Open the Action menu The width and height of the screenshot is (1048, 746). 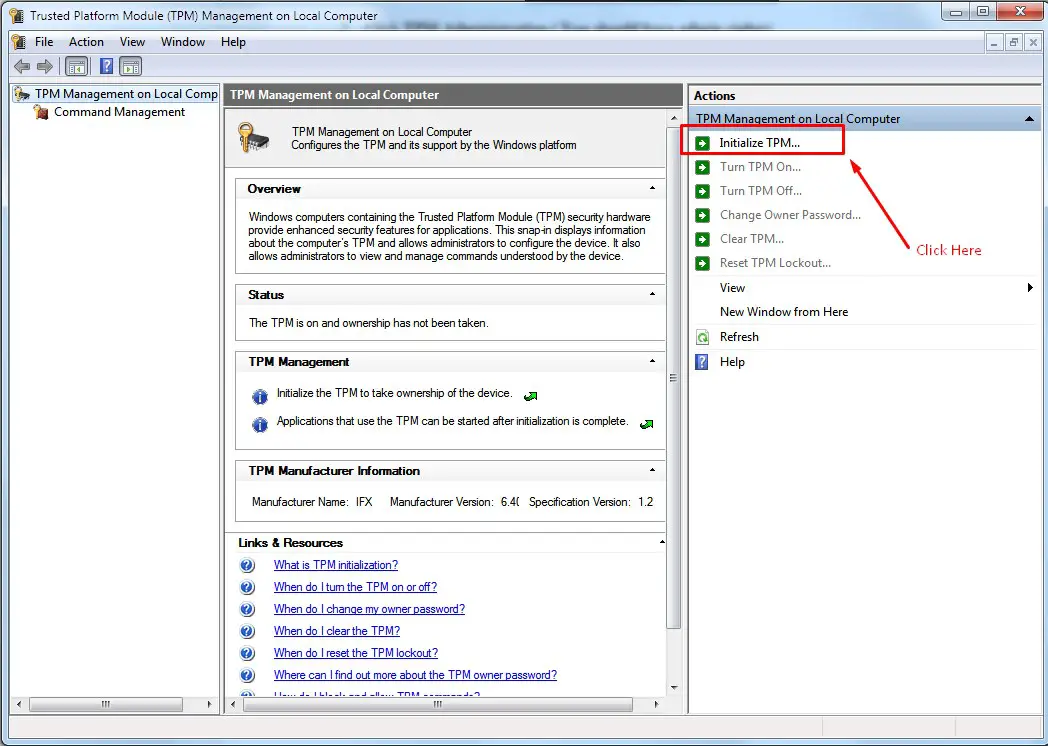pyautogui.click(x=86, y=41)
